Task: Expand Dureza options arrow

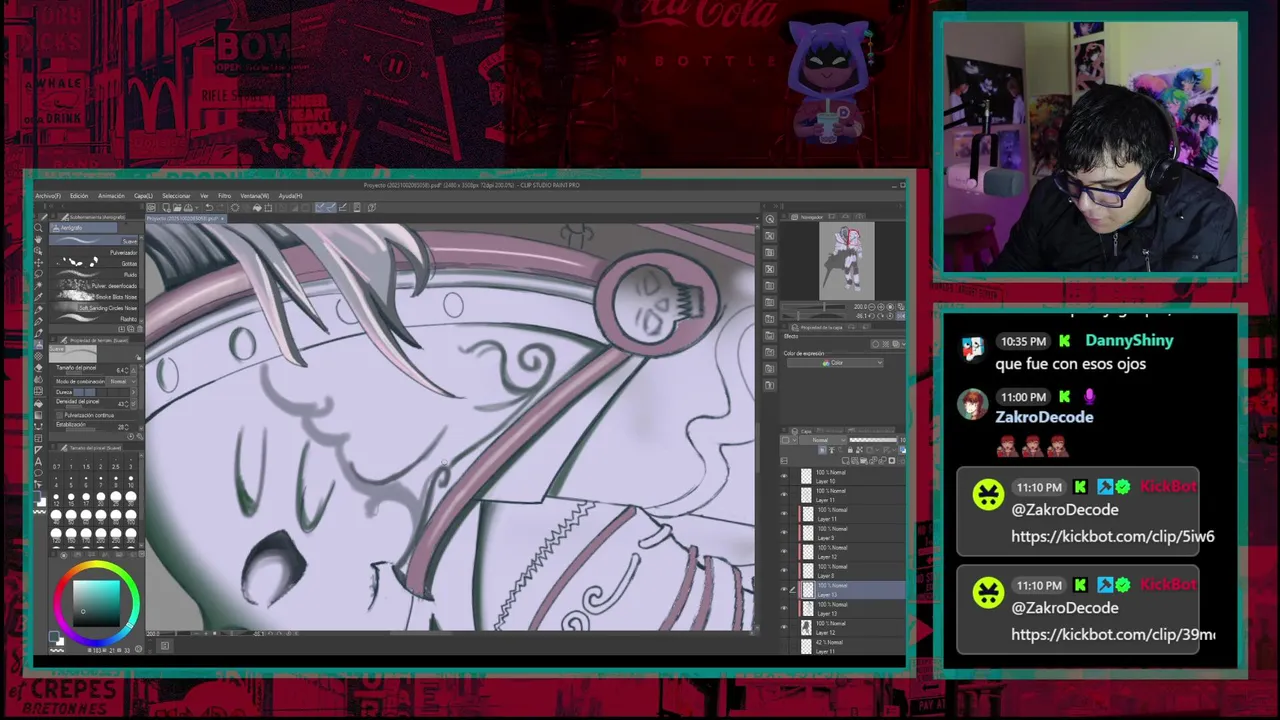Action: (133, 392)
